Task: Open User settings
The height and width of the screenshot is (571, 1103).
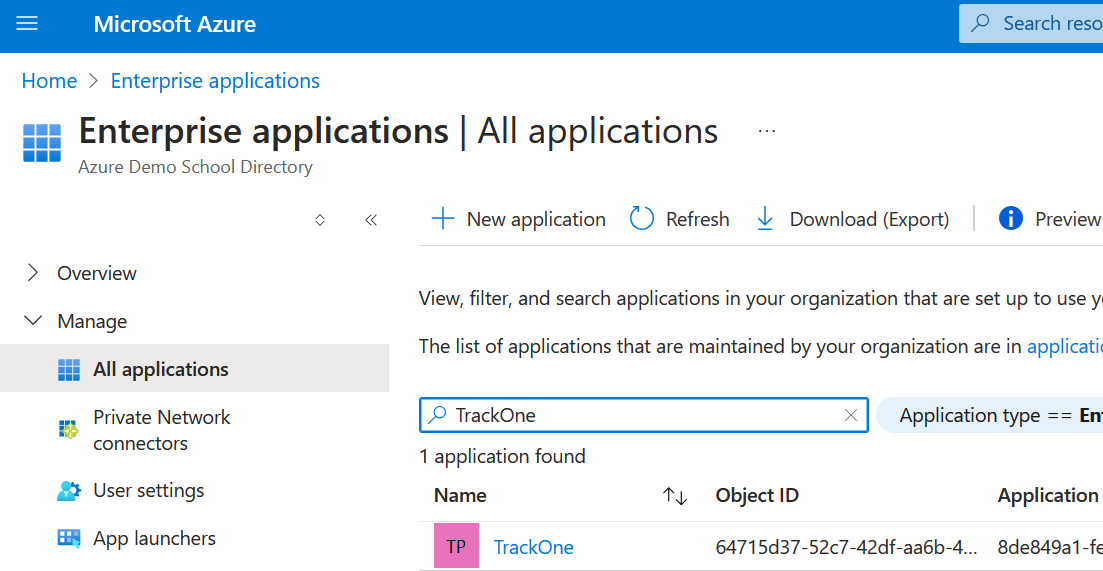Action: pyautogui.click(x=148, y=490)
